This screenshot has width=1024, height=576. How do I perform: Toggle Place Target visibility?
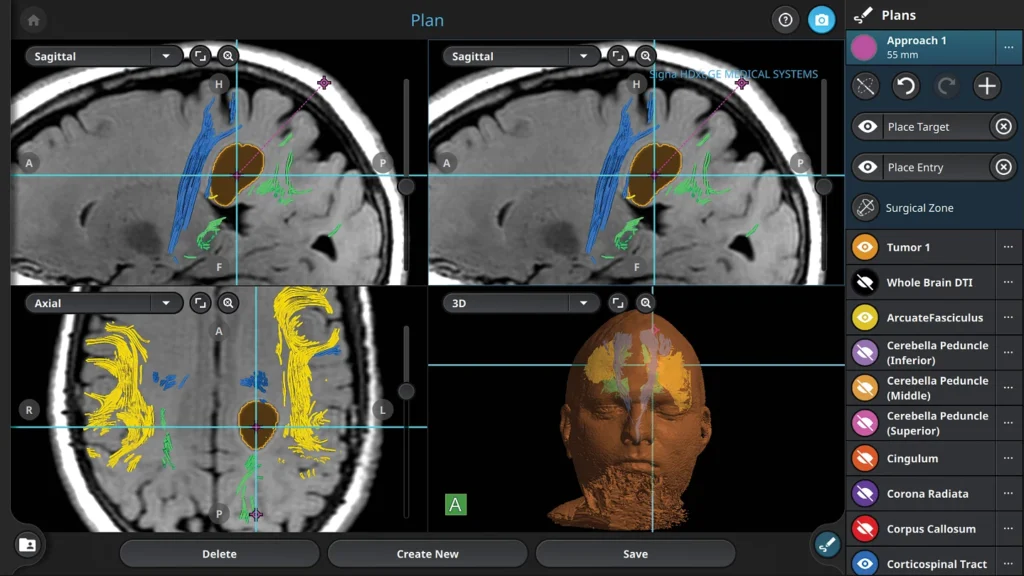(x=867, y=127)
